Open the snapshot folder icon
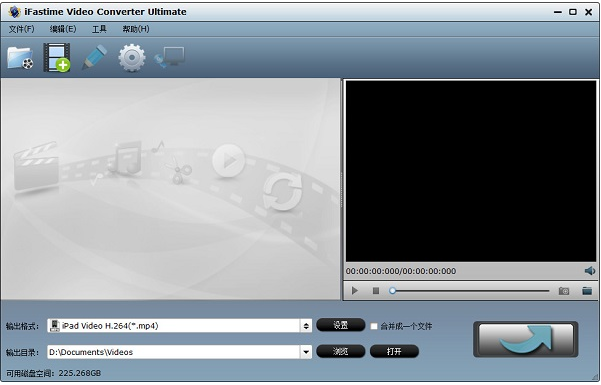Viewport: 601px width, 385px height. (587, 291)
